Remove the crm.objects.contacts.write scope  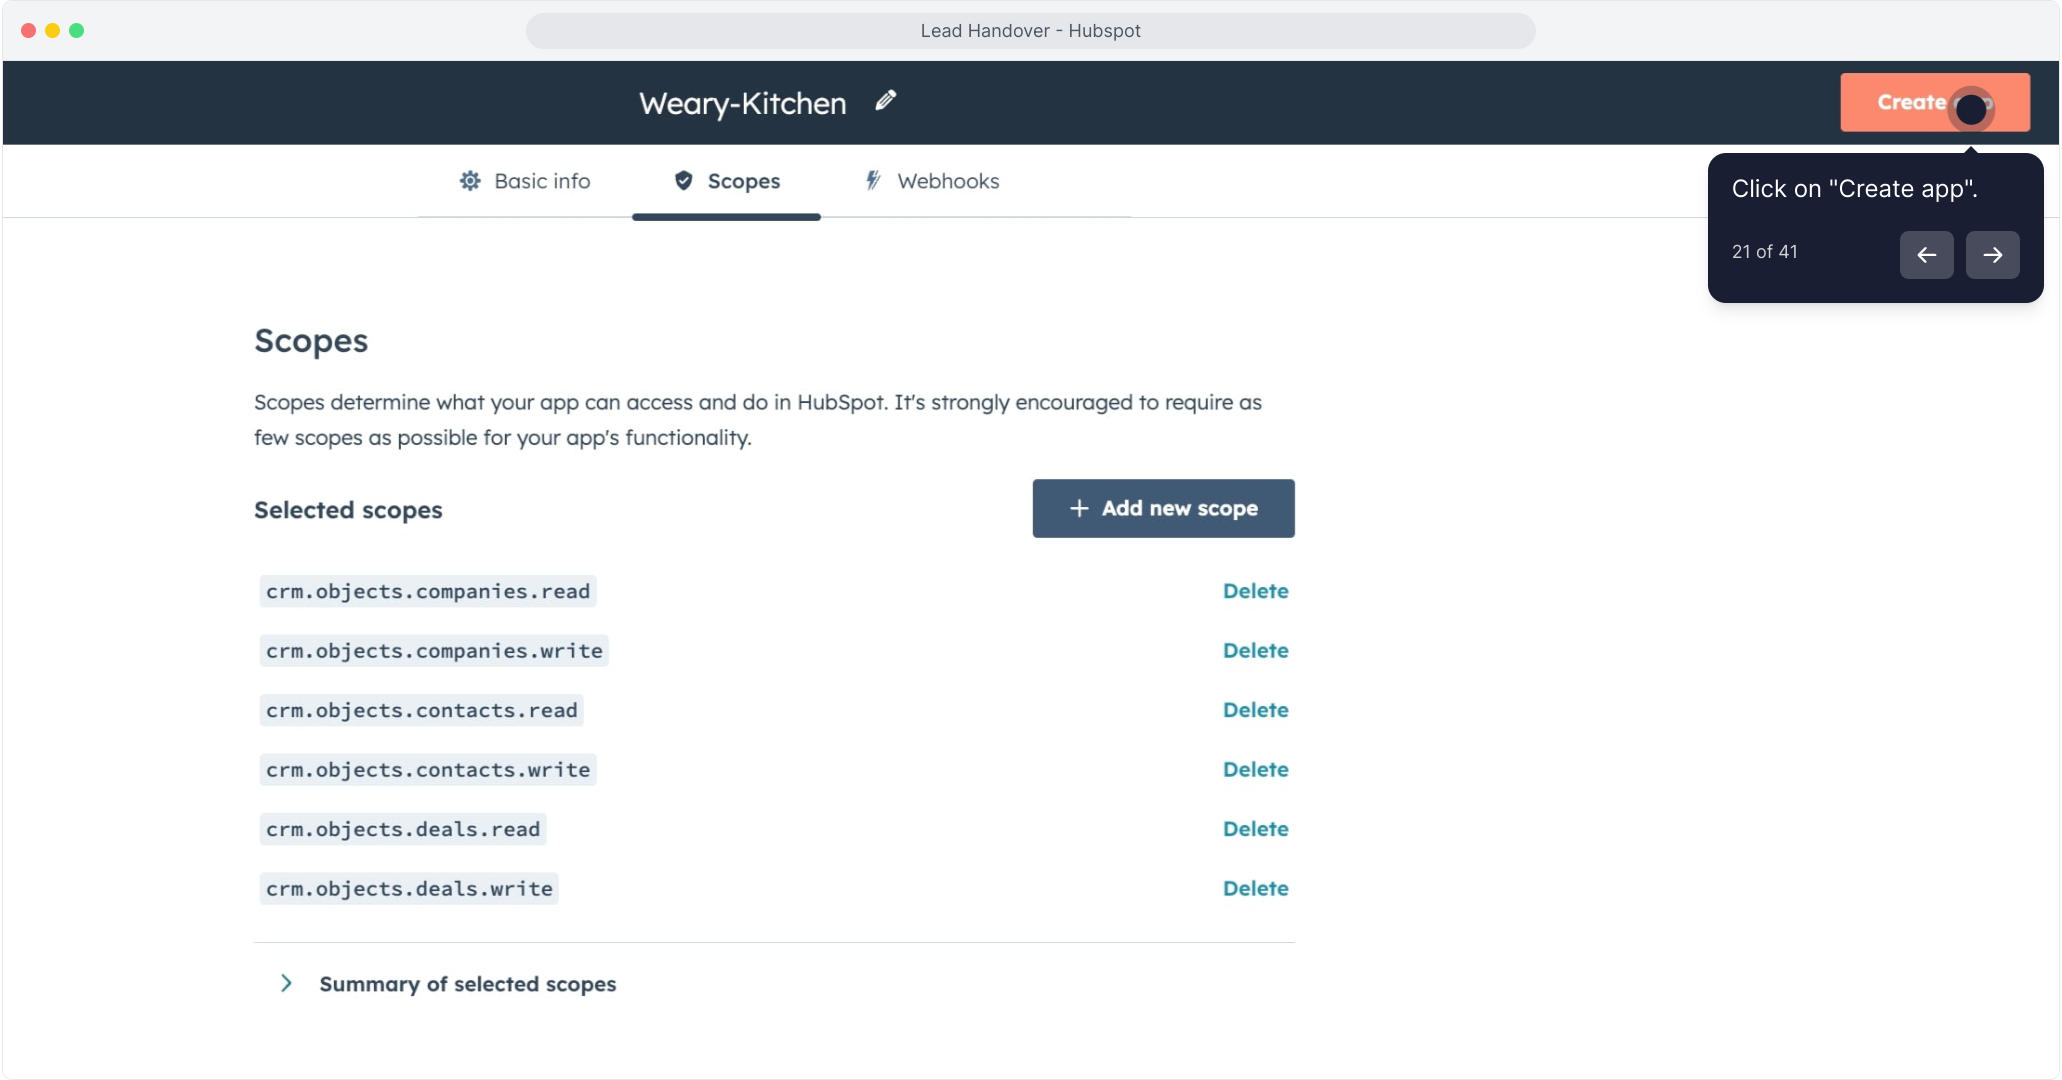click(1255, 770)
